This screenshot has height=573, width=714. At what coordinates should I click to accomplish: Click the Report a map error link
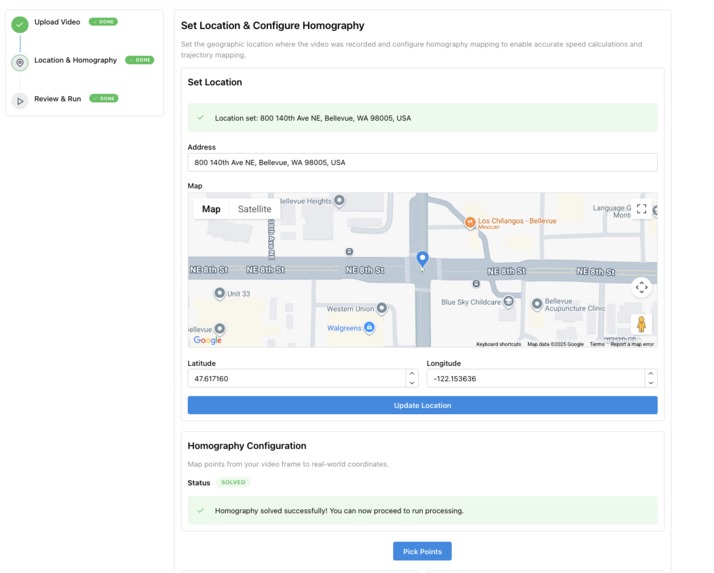632,344
